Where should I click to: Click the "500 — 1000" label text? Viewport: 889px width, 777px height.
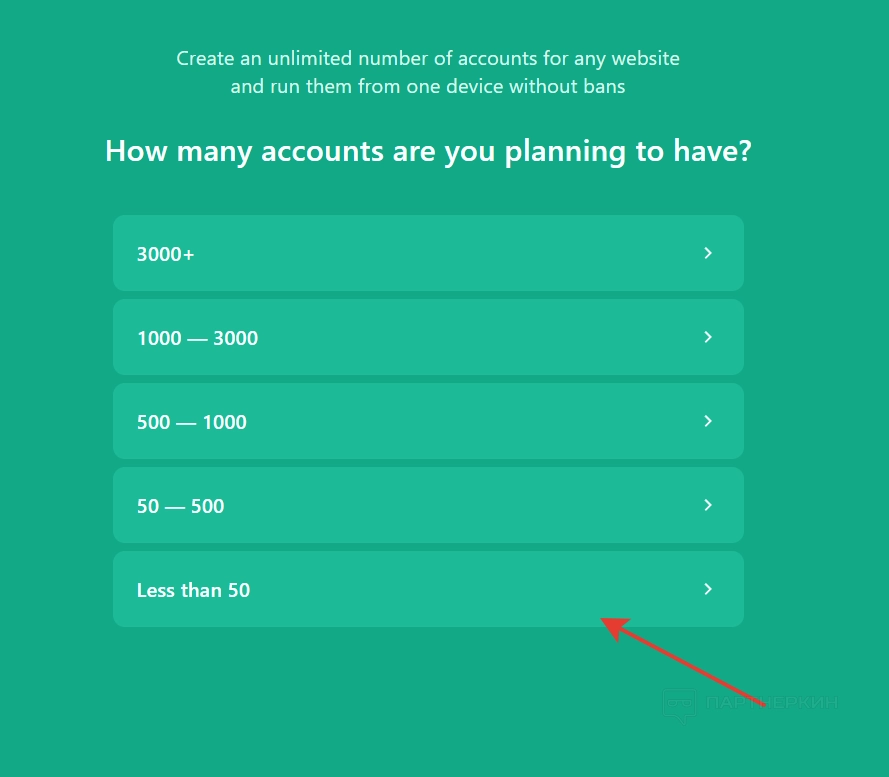(x=192, y=422)
